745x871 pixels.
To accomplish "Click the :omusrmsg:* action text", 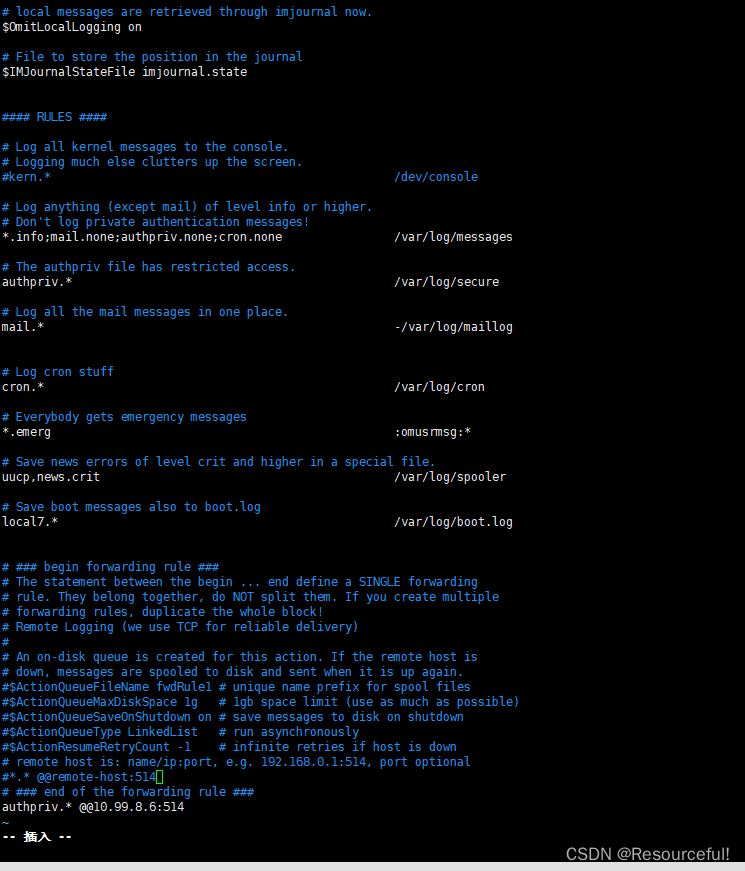I will (x=432, y=432).
